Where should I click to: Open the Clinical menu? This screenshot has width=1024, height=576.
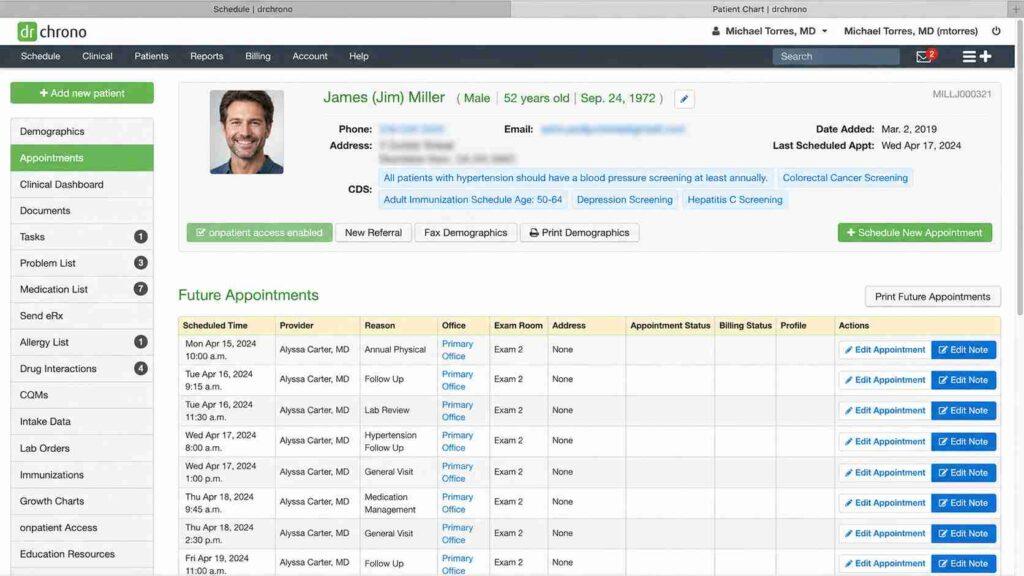pos(97,56)
